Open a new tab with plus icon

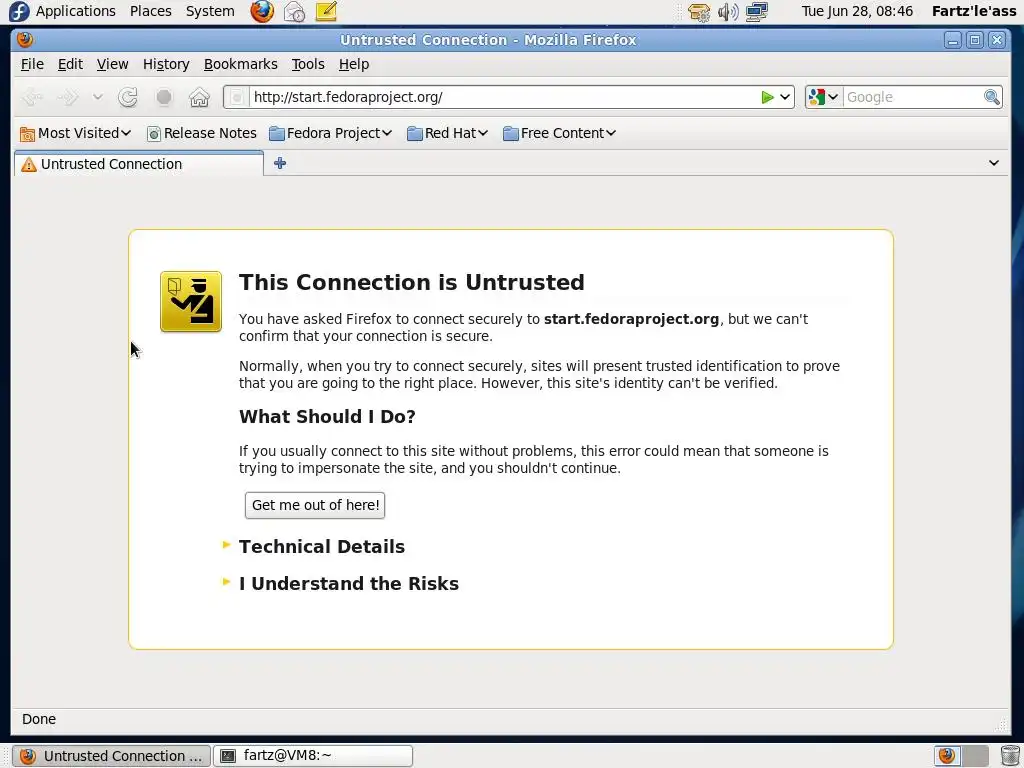pyautogui.click(x=280, y=163)
